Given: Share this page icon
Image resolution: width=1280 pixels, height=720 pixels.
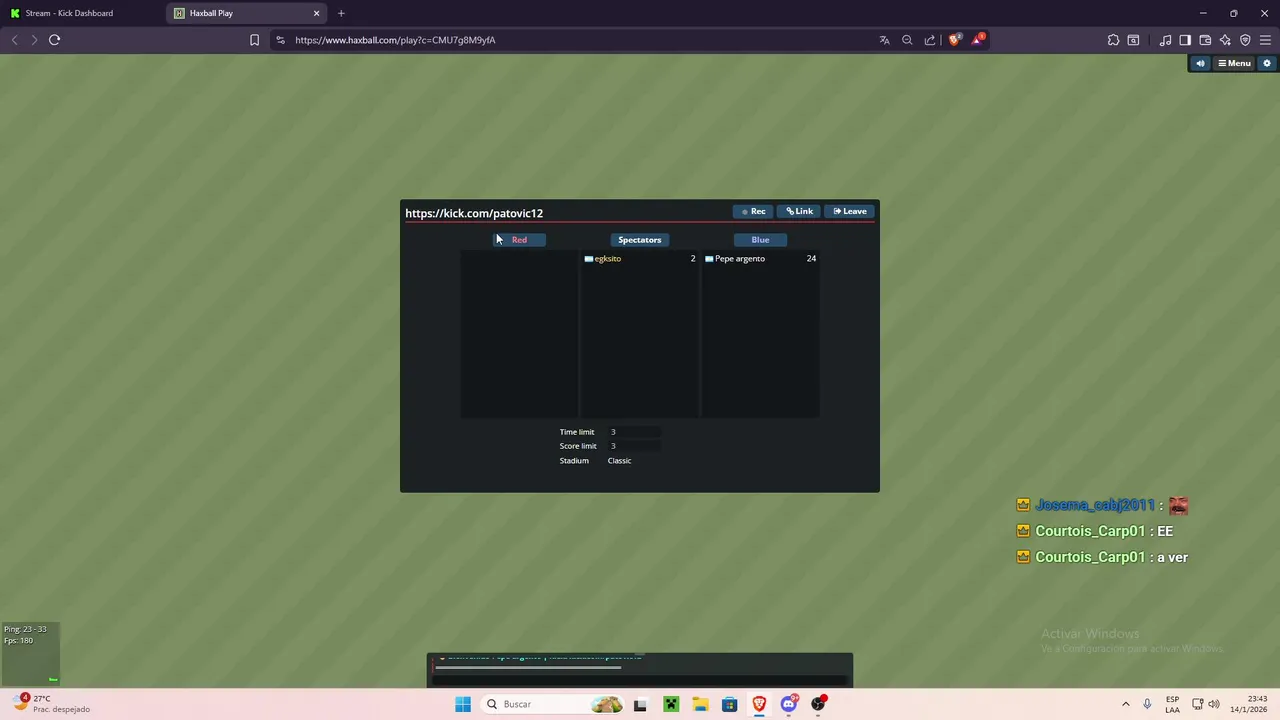Looking at the screenshot, I should (x=930, y=40).
